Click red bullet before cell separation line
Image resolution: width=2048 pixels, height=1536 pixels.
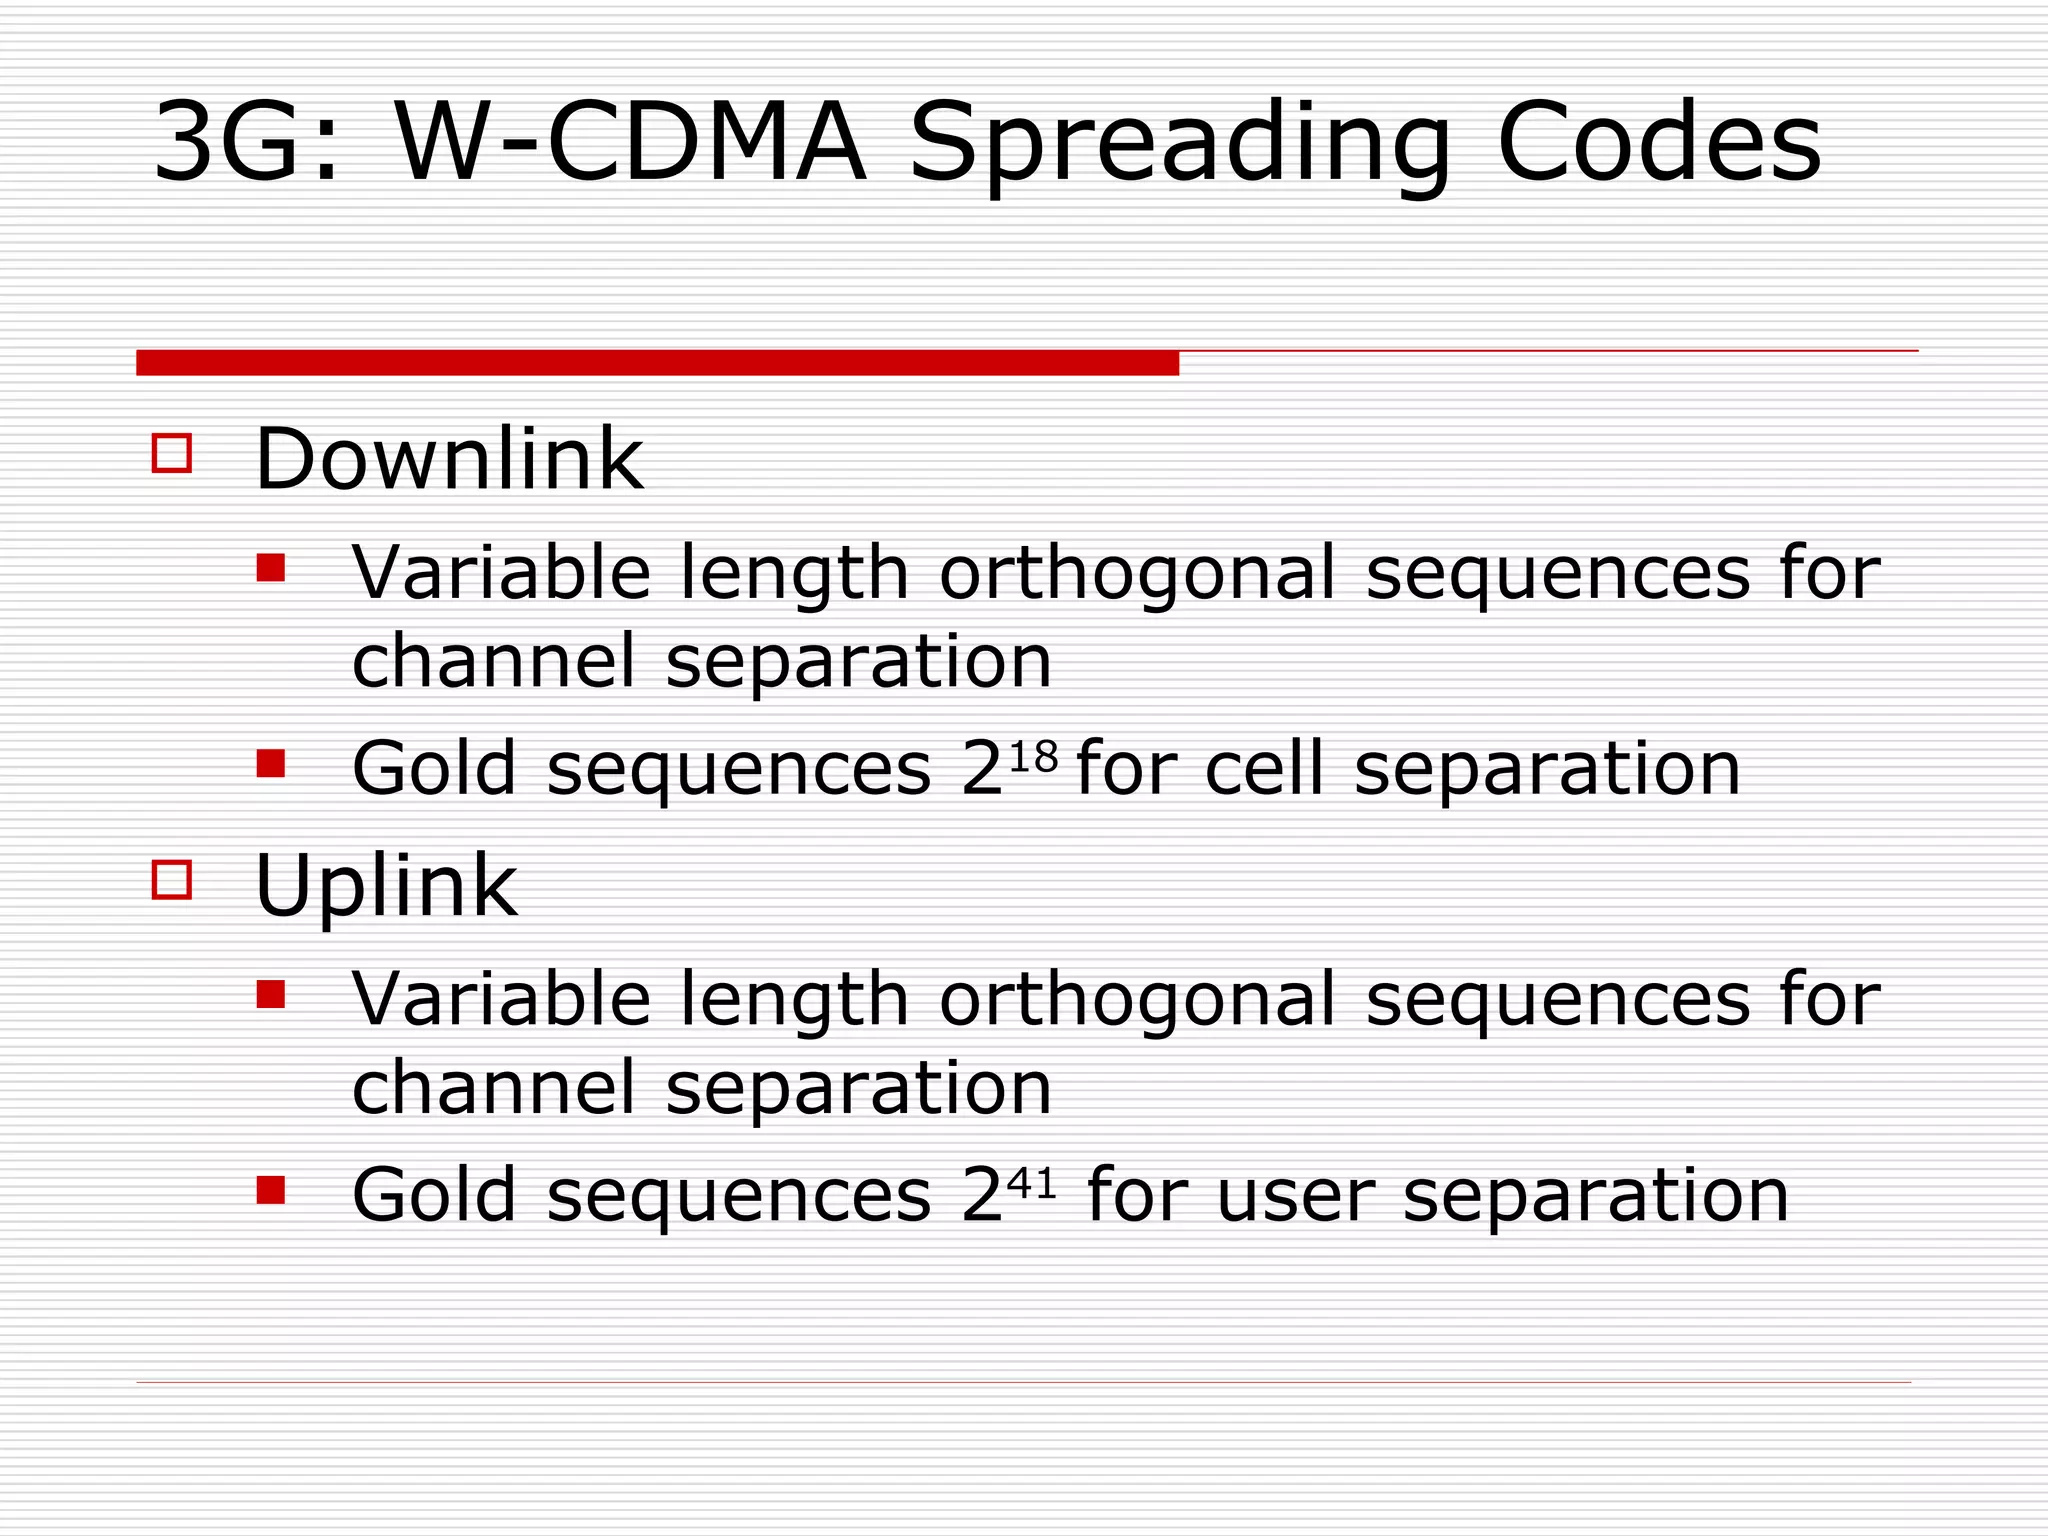(270, 764)
